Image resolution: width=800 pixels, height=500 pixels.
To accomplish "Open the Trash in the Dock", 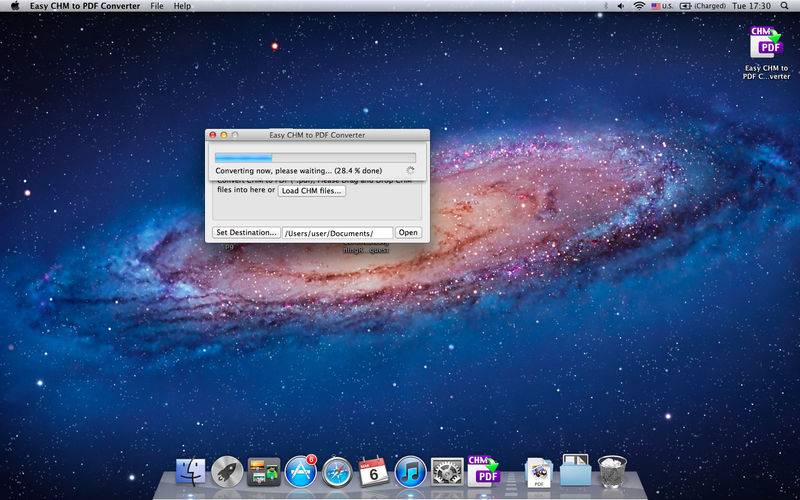I will coord(612,471).
